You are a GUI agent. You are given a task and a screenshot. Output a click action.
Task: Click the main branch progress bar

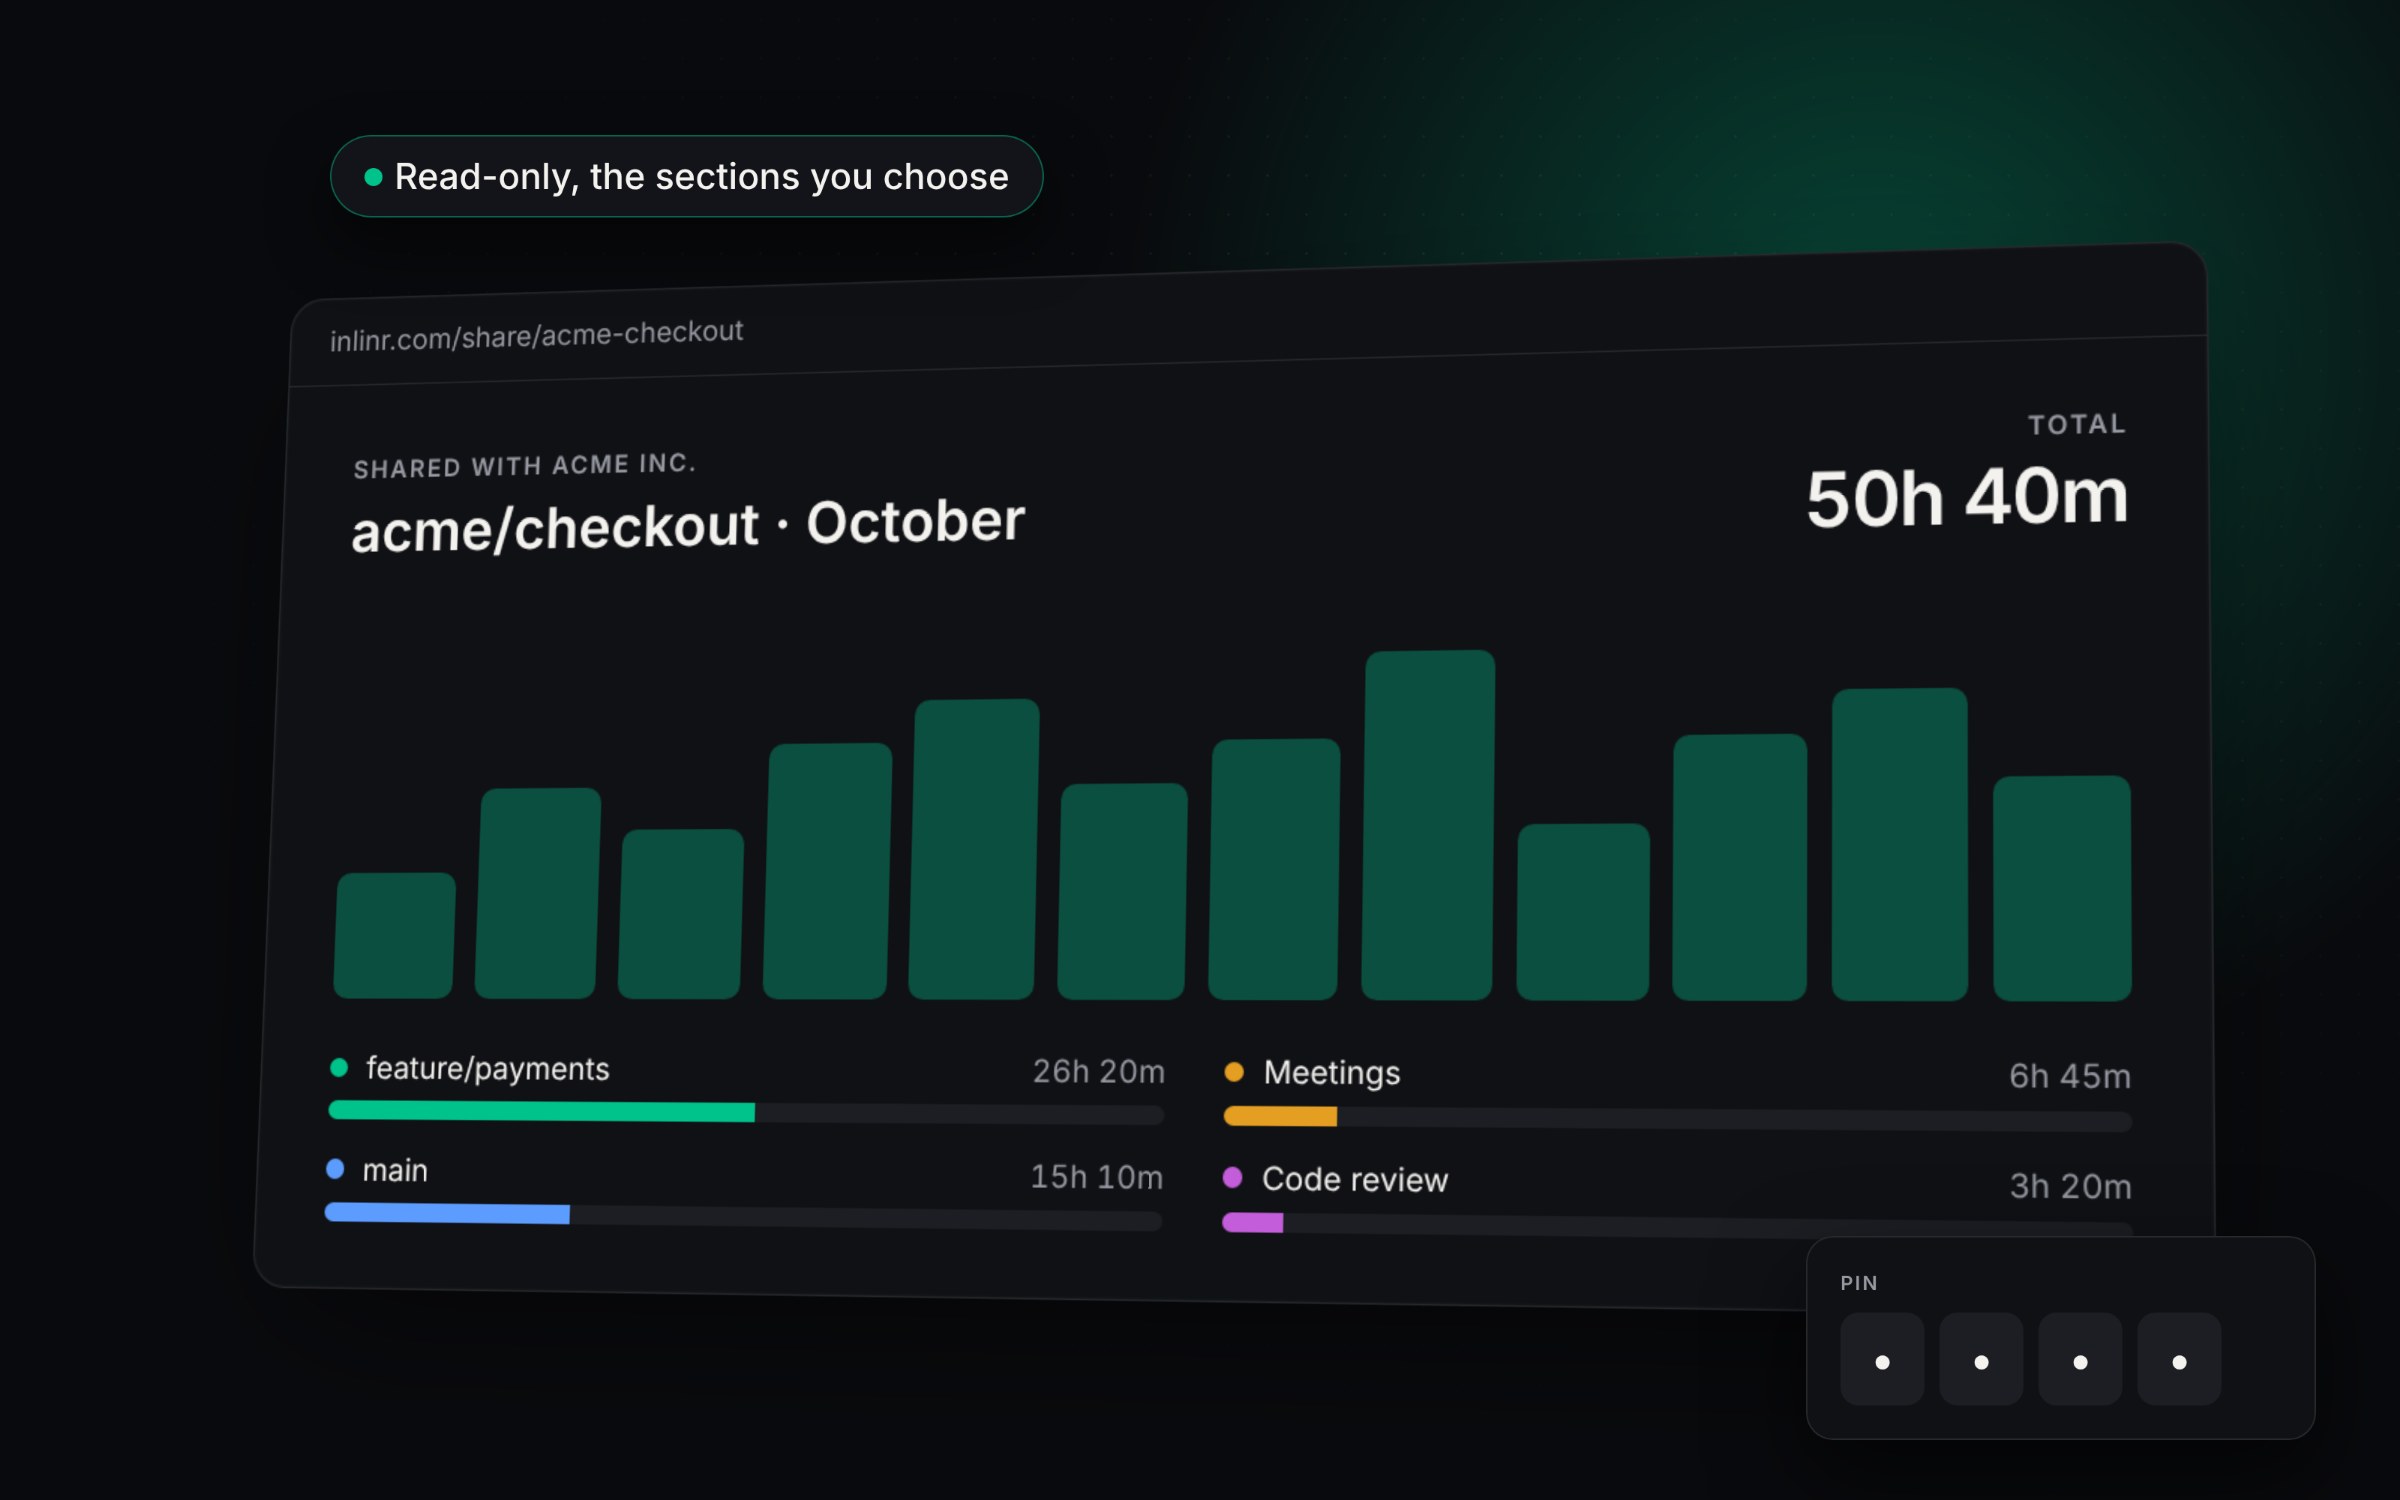(x=743, y=1217)
